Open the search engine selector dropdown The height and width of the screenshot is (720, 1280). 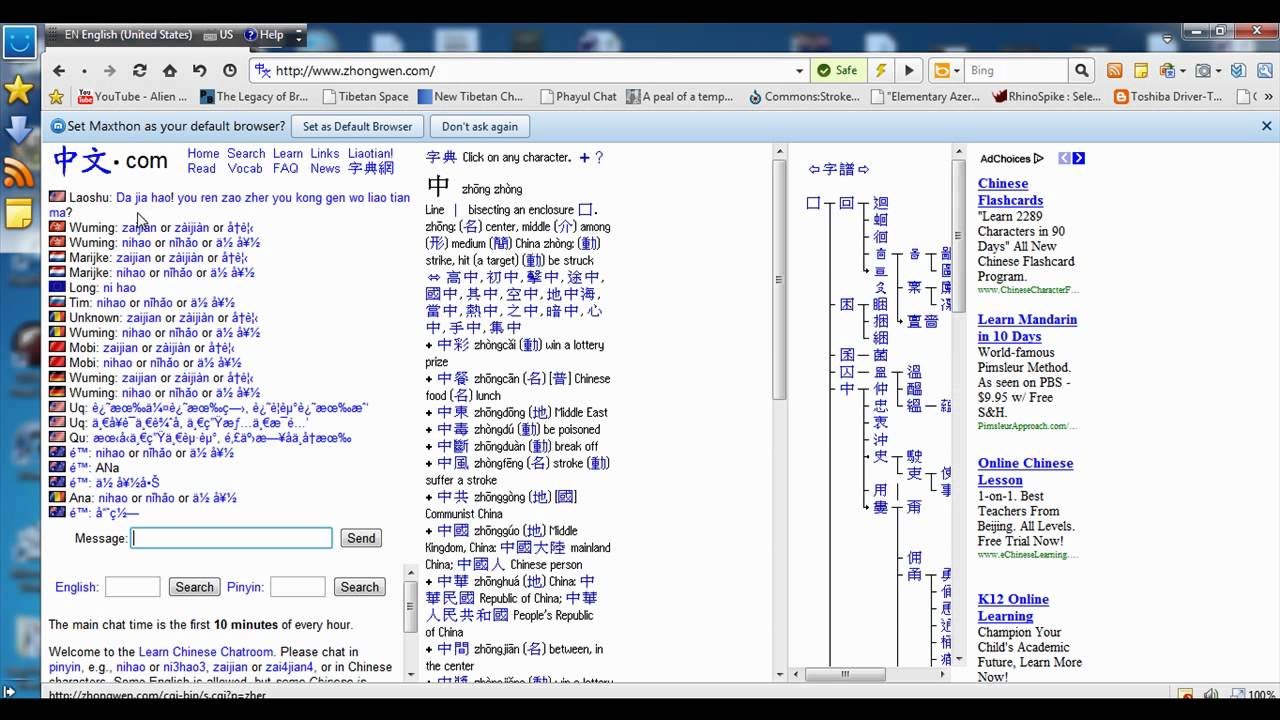(956, 71)
